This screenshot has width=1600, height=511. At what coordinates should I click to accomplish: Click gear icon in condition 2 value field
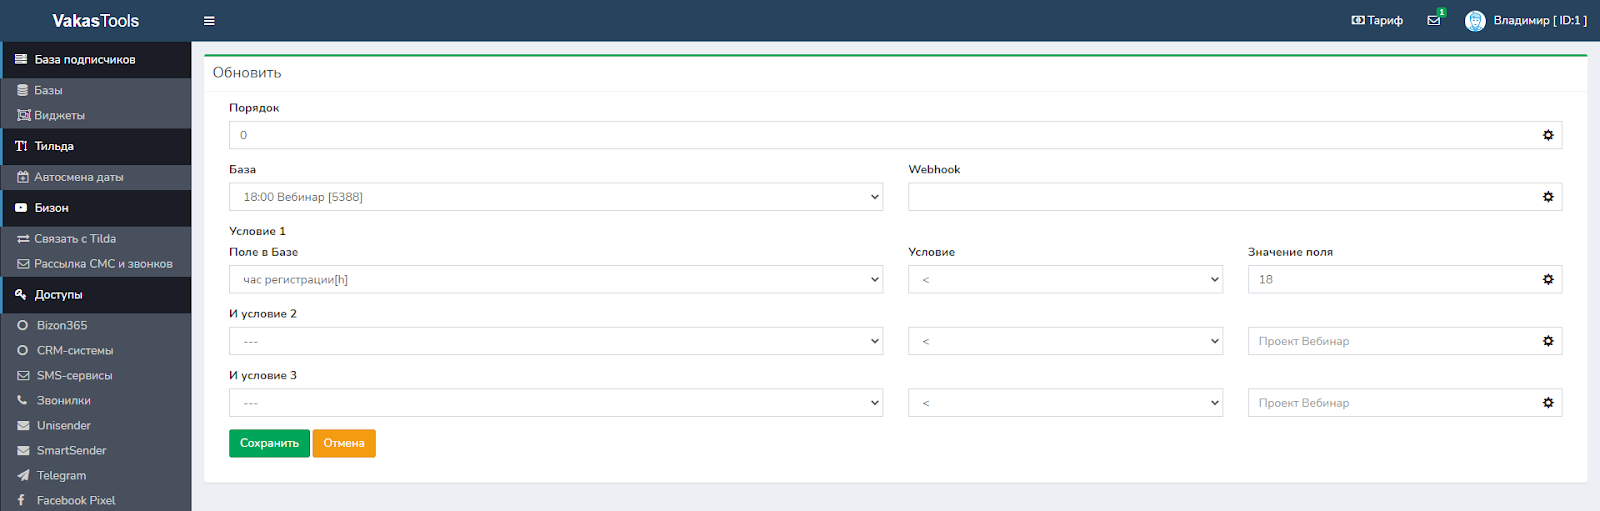pyautogui.click(x=1548, y=341)
